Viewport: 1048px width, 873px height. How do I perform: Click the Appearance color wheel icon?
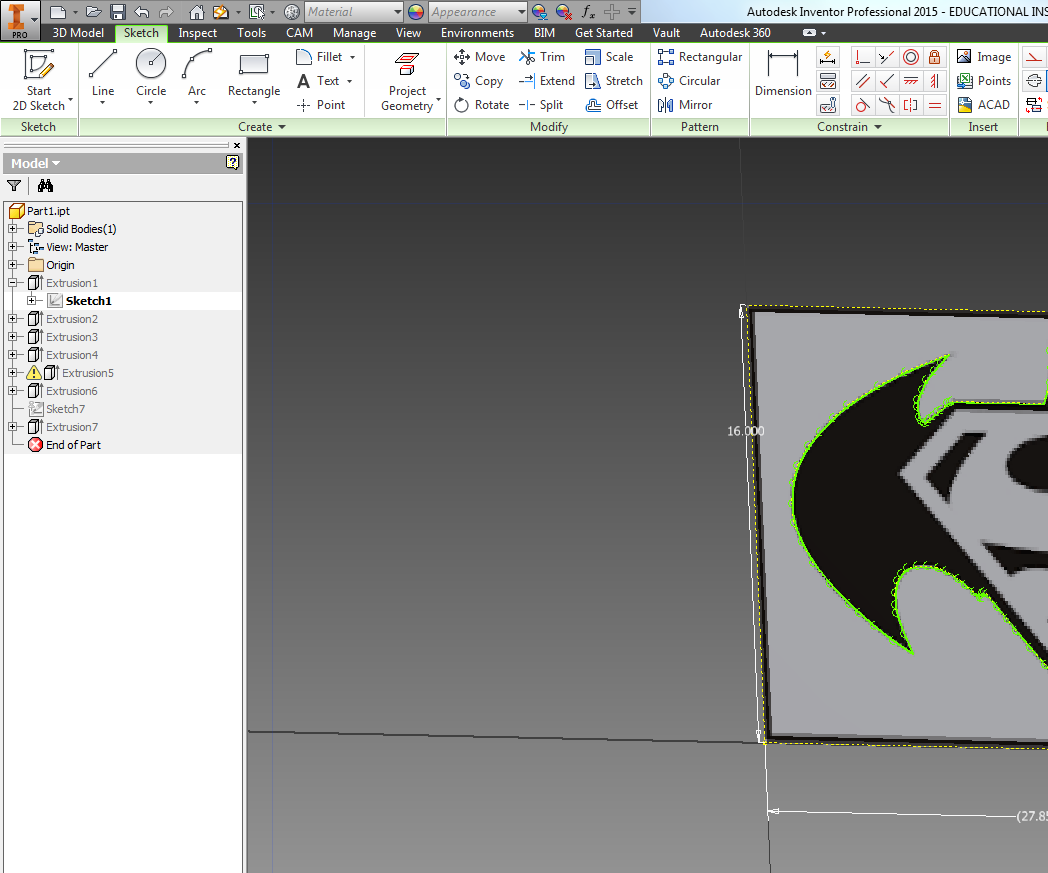(416, 12)
